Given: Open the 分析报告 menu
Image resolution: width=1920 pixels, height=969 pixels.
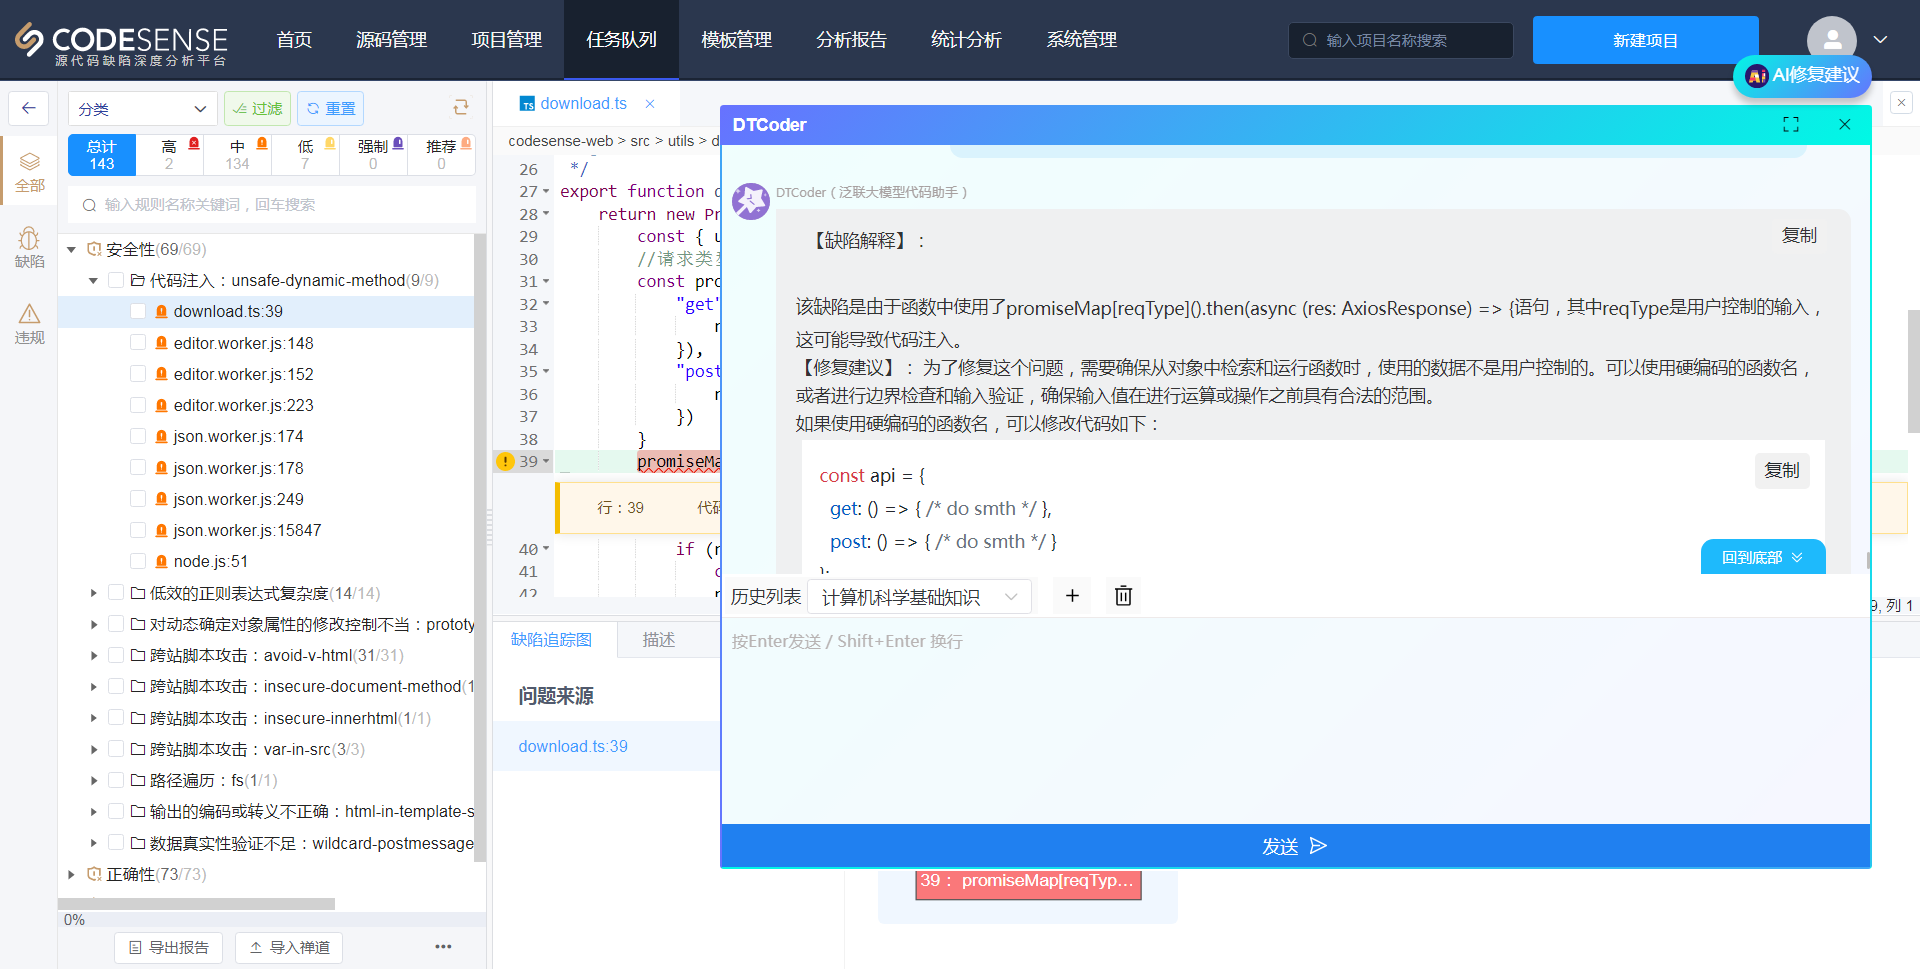Looking at the screenshot, I should [851, 40].
